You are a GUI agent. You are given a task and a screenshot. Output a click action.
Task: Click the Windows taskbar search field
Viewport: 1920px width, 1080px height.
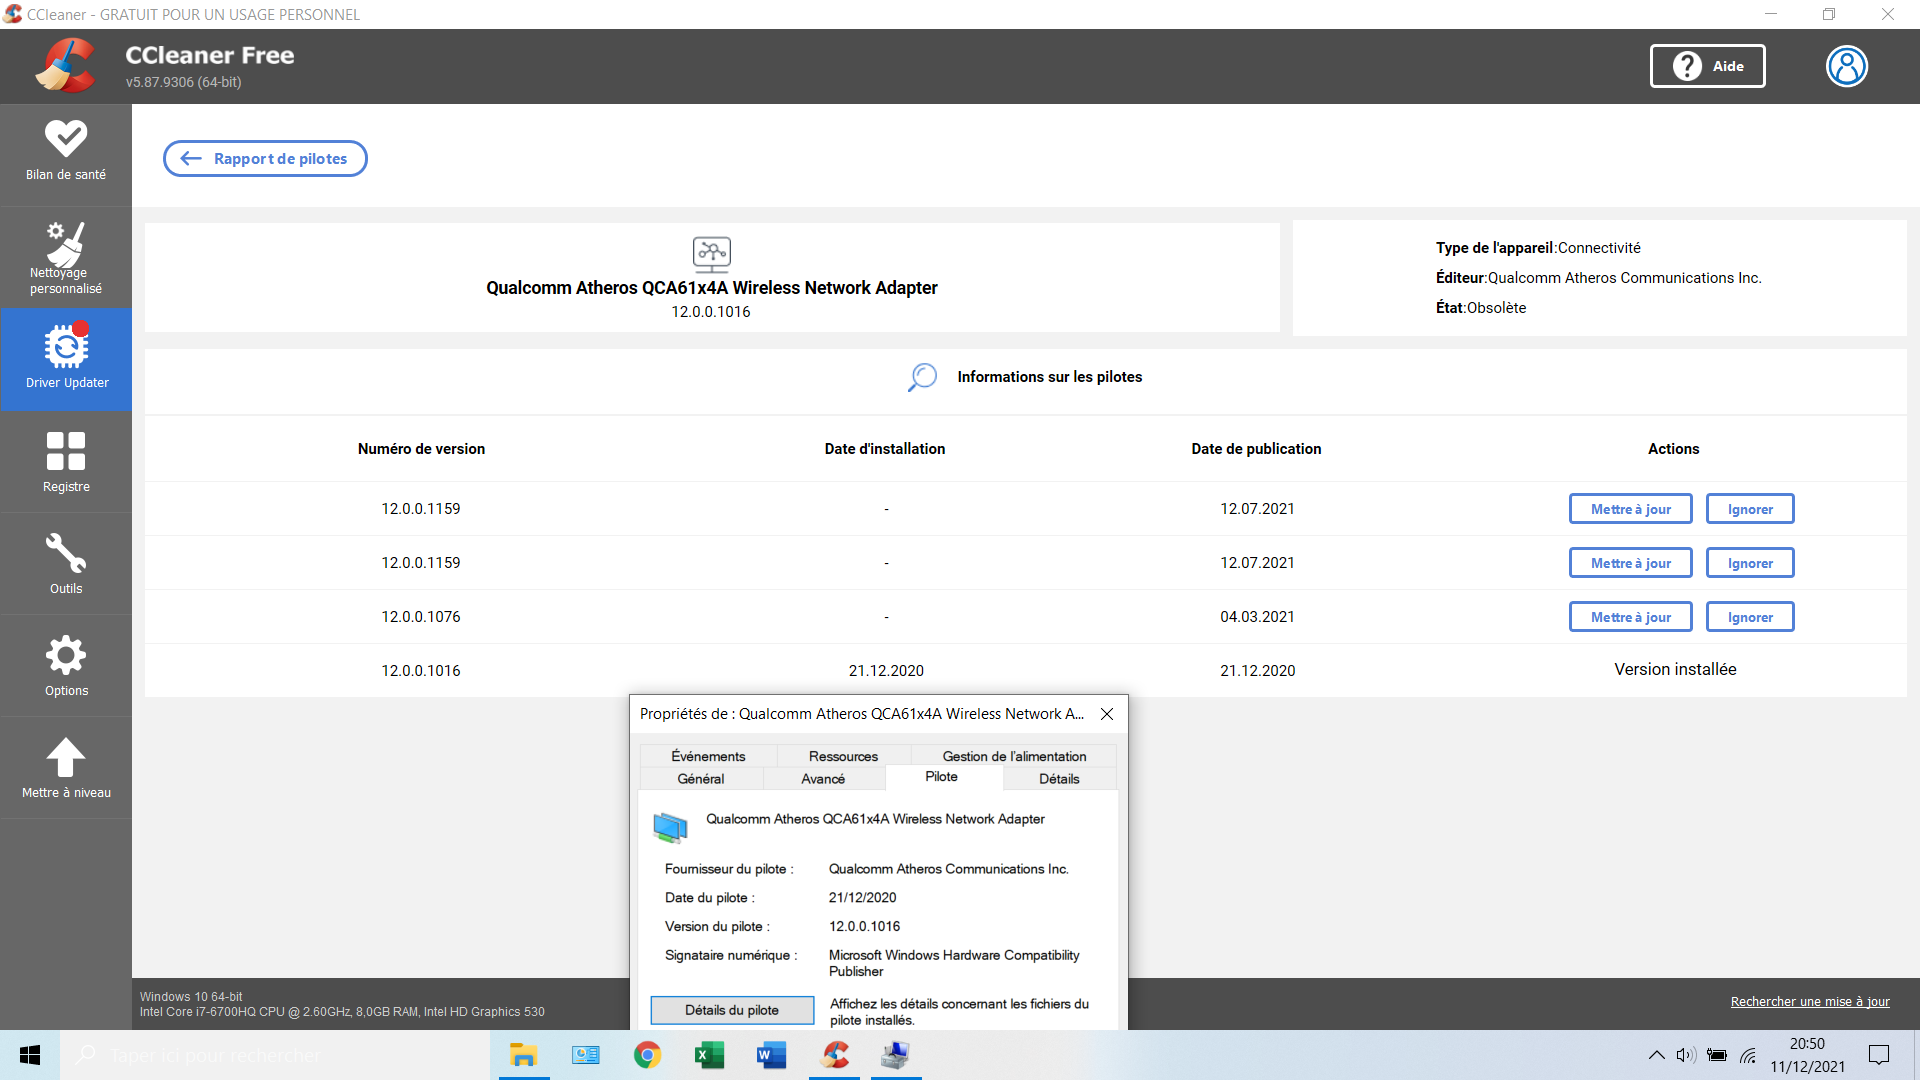pyautogui.click(x=275, y=1055)
